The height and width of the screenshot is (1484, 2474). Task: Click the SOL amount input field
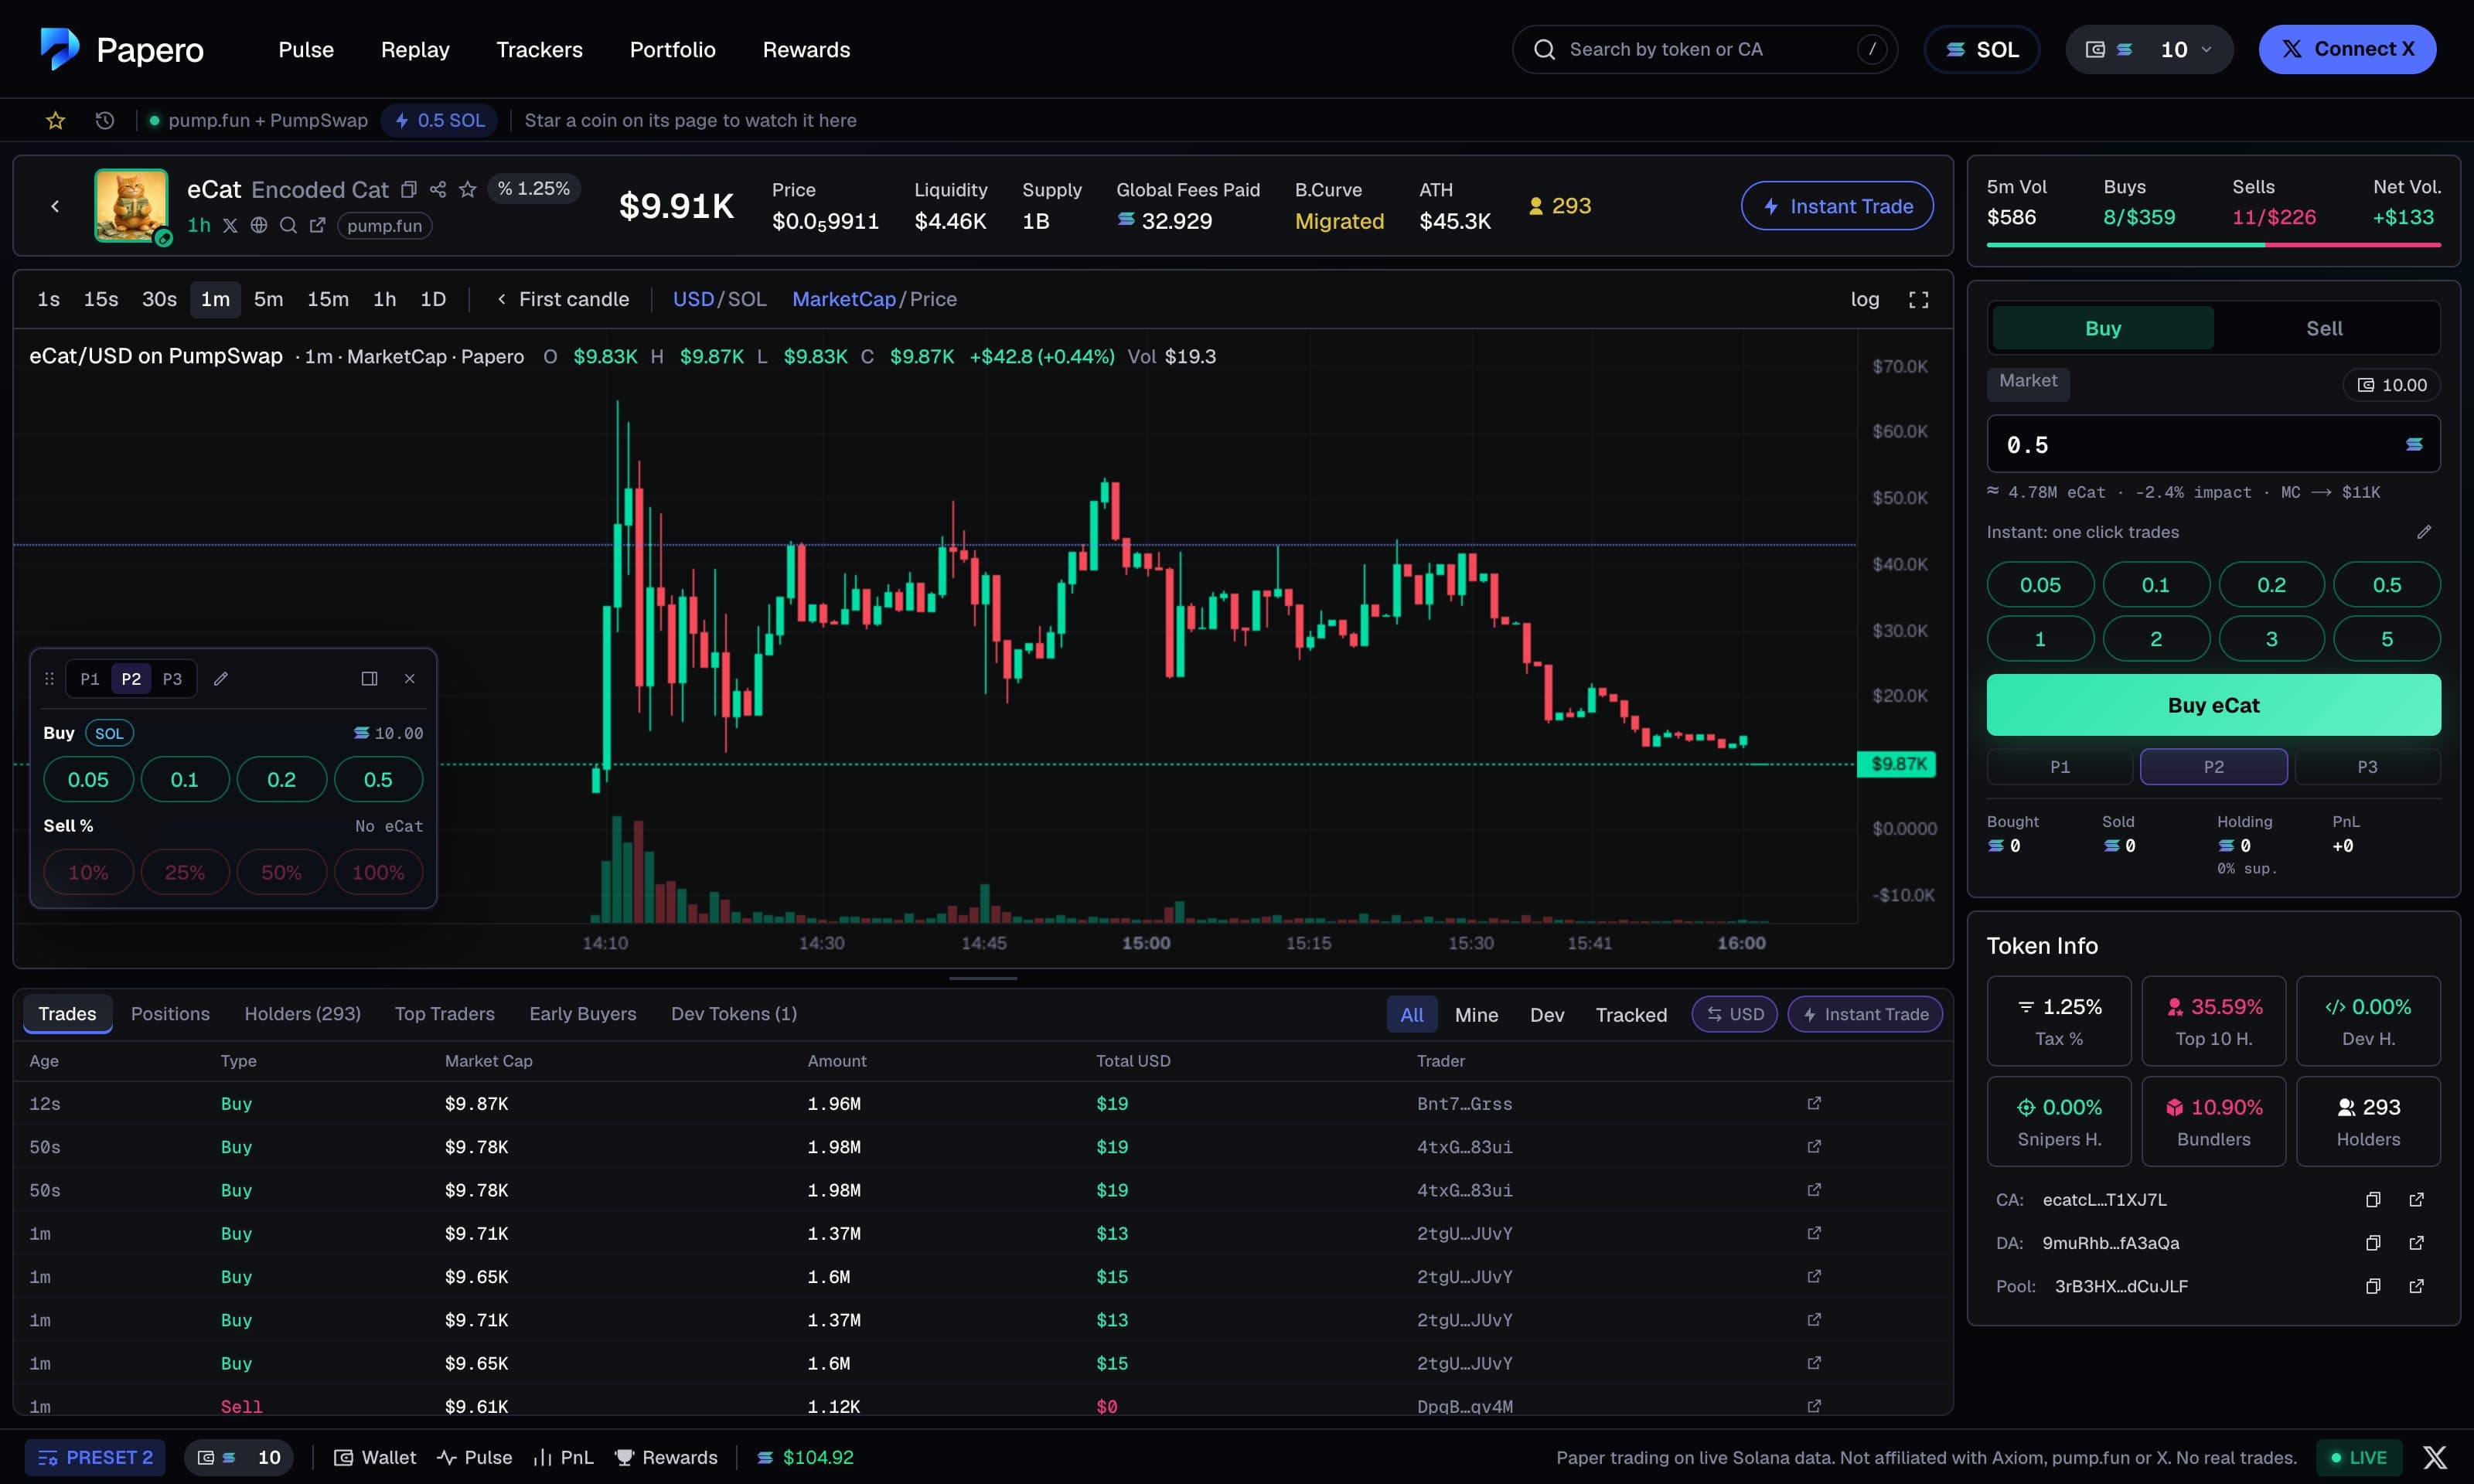pyautogui.click(x=2213, y=444)
